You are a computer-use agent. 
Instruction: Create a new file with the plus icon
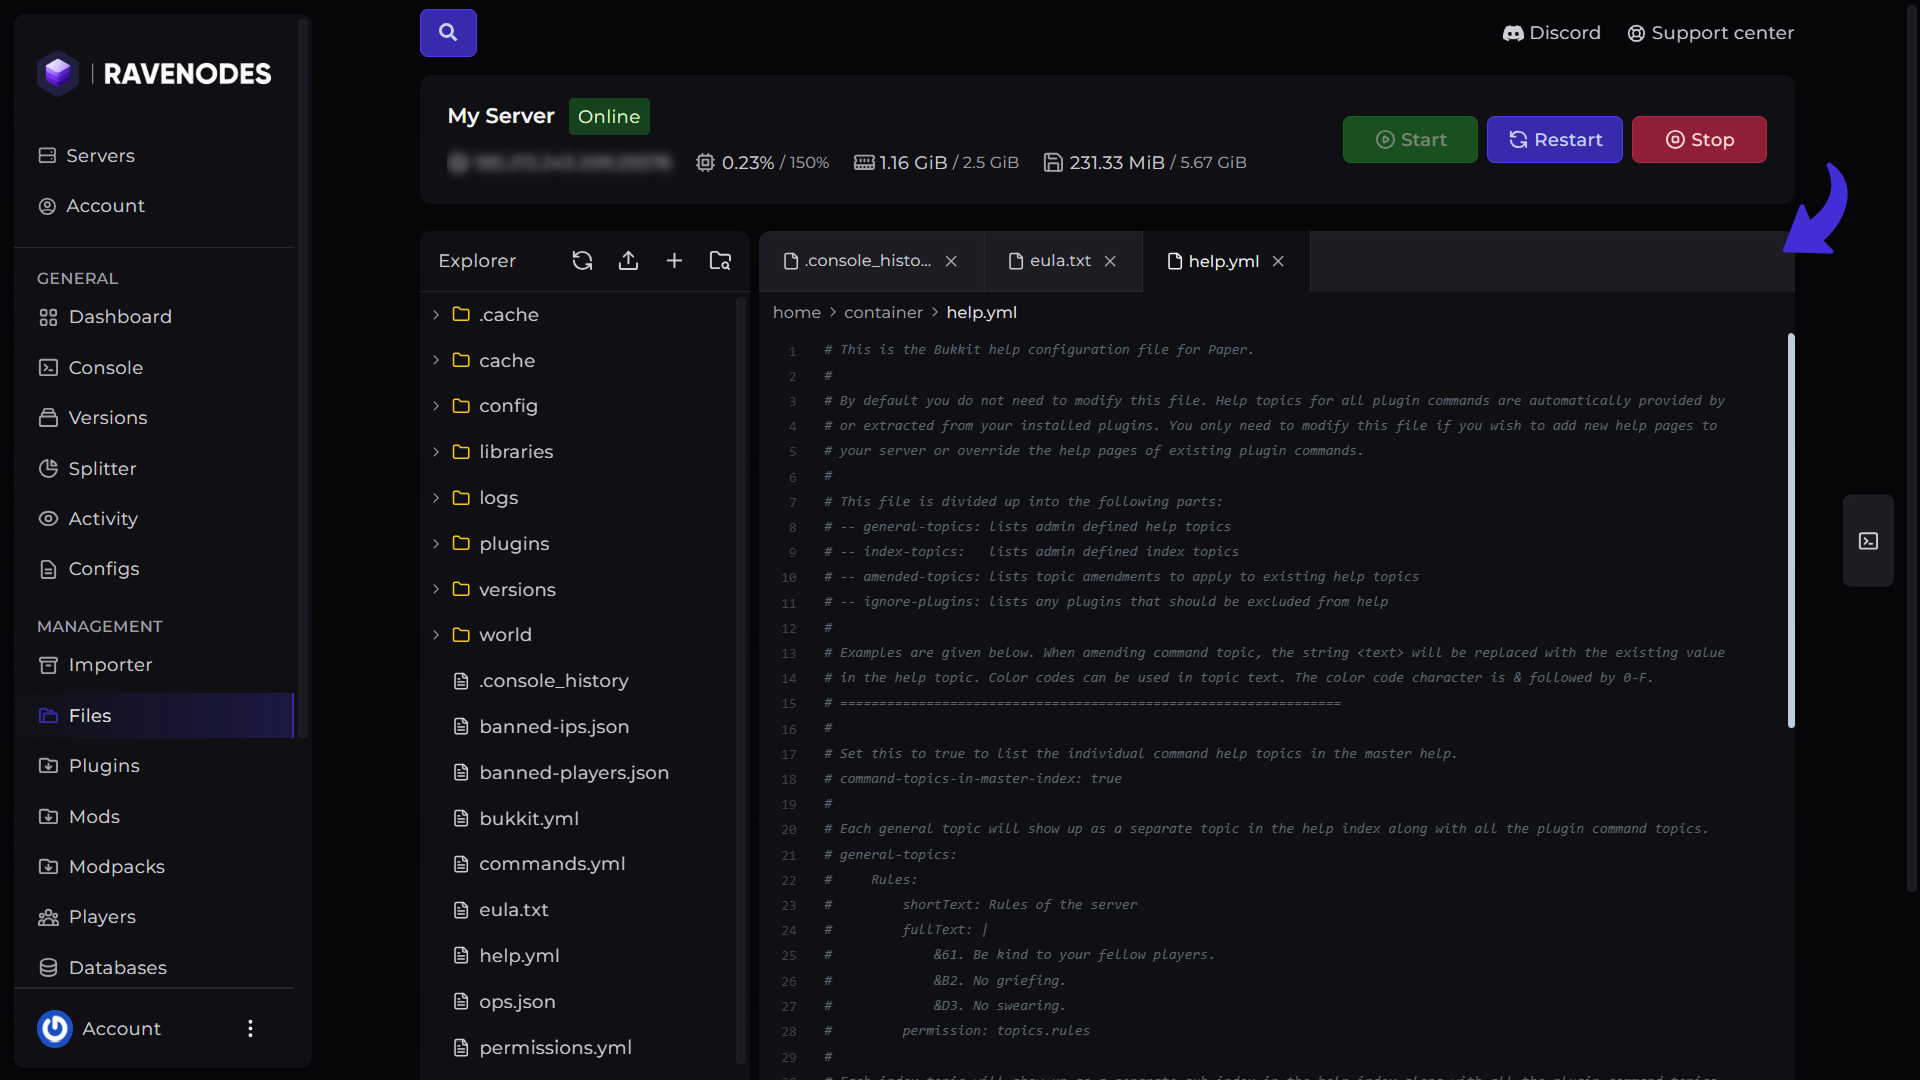pyautogui.click(x=674, y=261)
